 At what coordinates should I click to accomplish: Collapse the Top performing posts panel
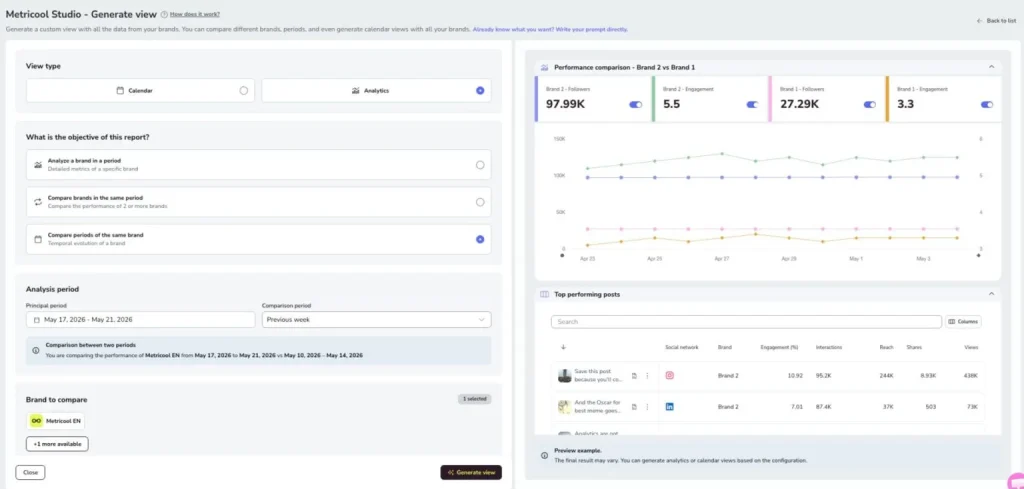pyautogui.click(x=991, y=294)
